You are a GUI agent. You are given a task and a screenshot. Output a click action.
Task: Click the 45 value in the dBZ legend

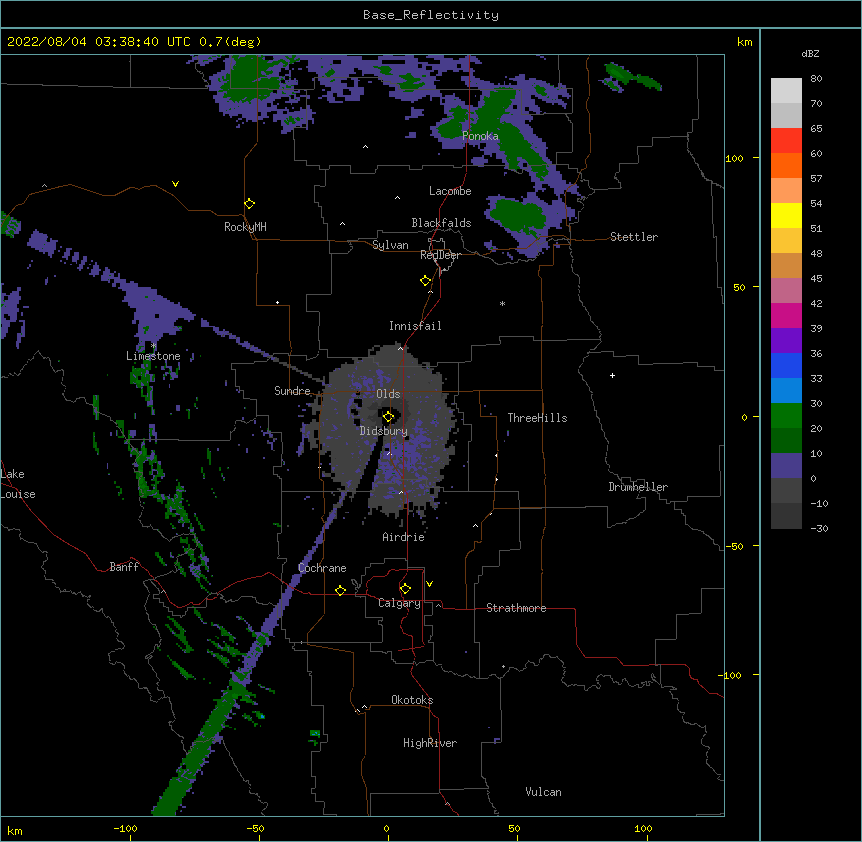coord(816,278)
